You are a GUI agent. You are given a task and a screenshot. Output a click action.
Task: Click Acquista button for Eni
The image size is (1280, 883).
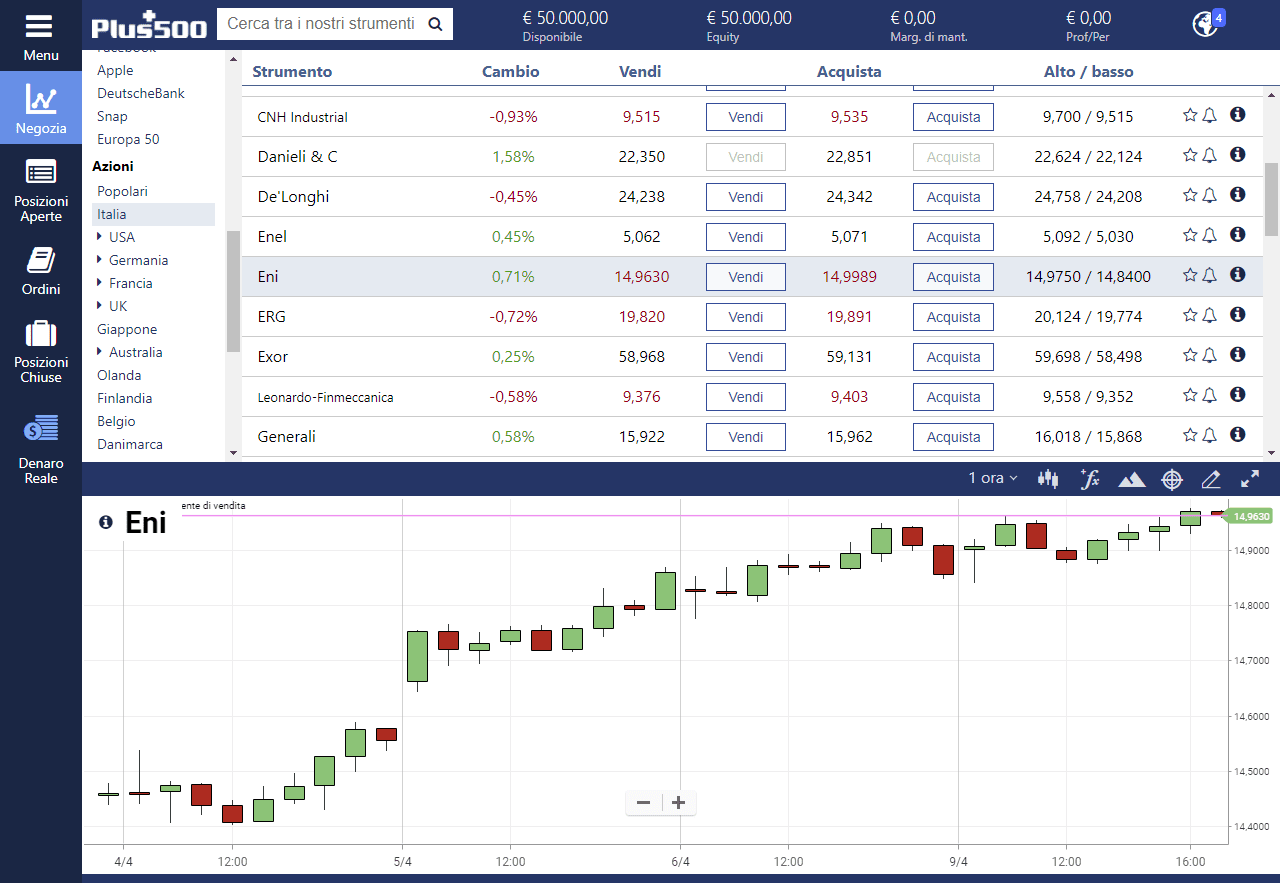(x=953, y=277)
